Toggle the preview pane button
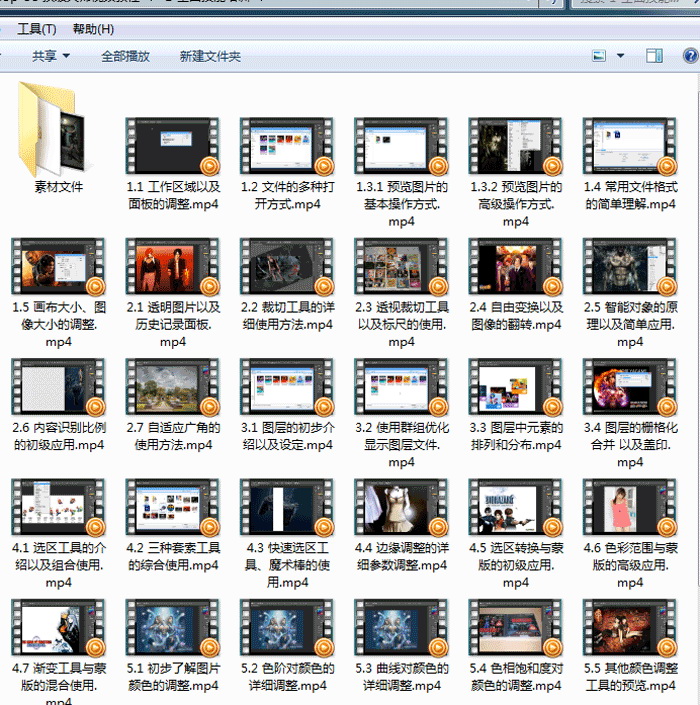This screenshot has width=700, height=705. [x=652, y=56]
